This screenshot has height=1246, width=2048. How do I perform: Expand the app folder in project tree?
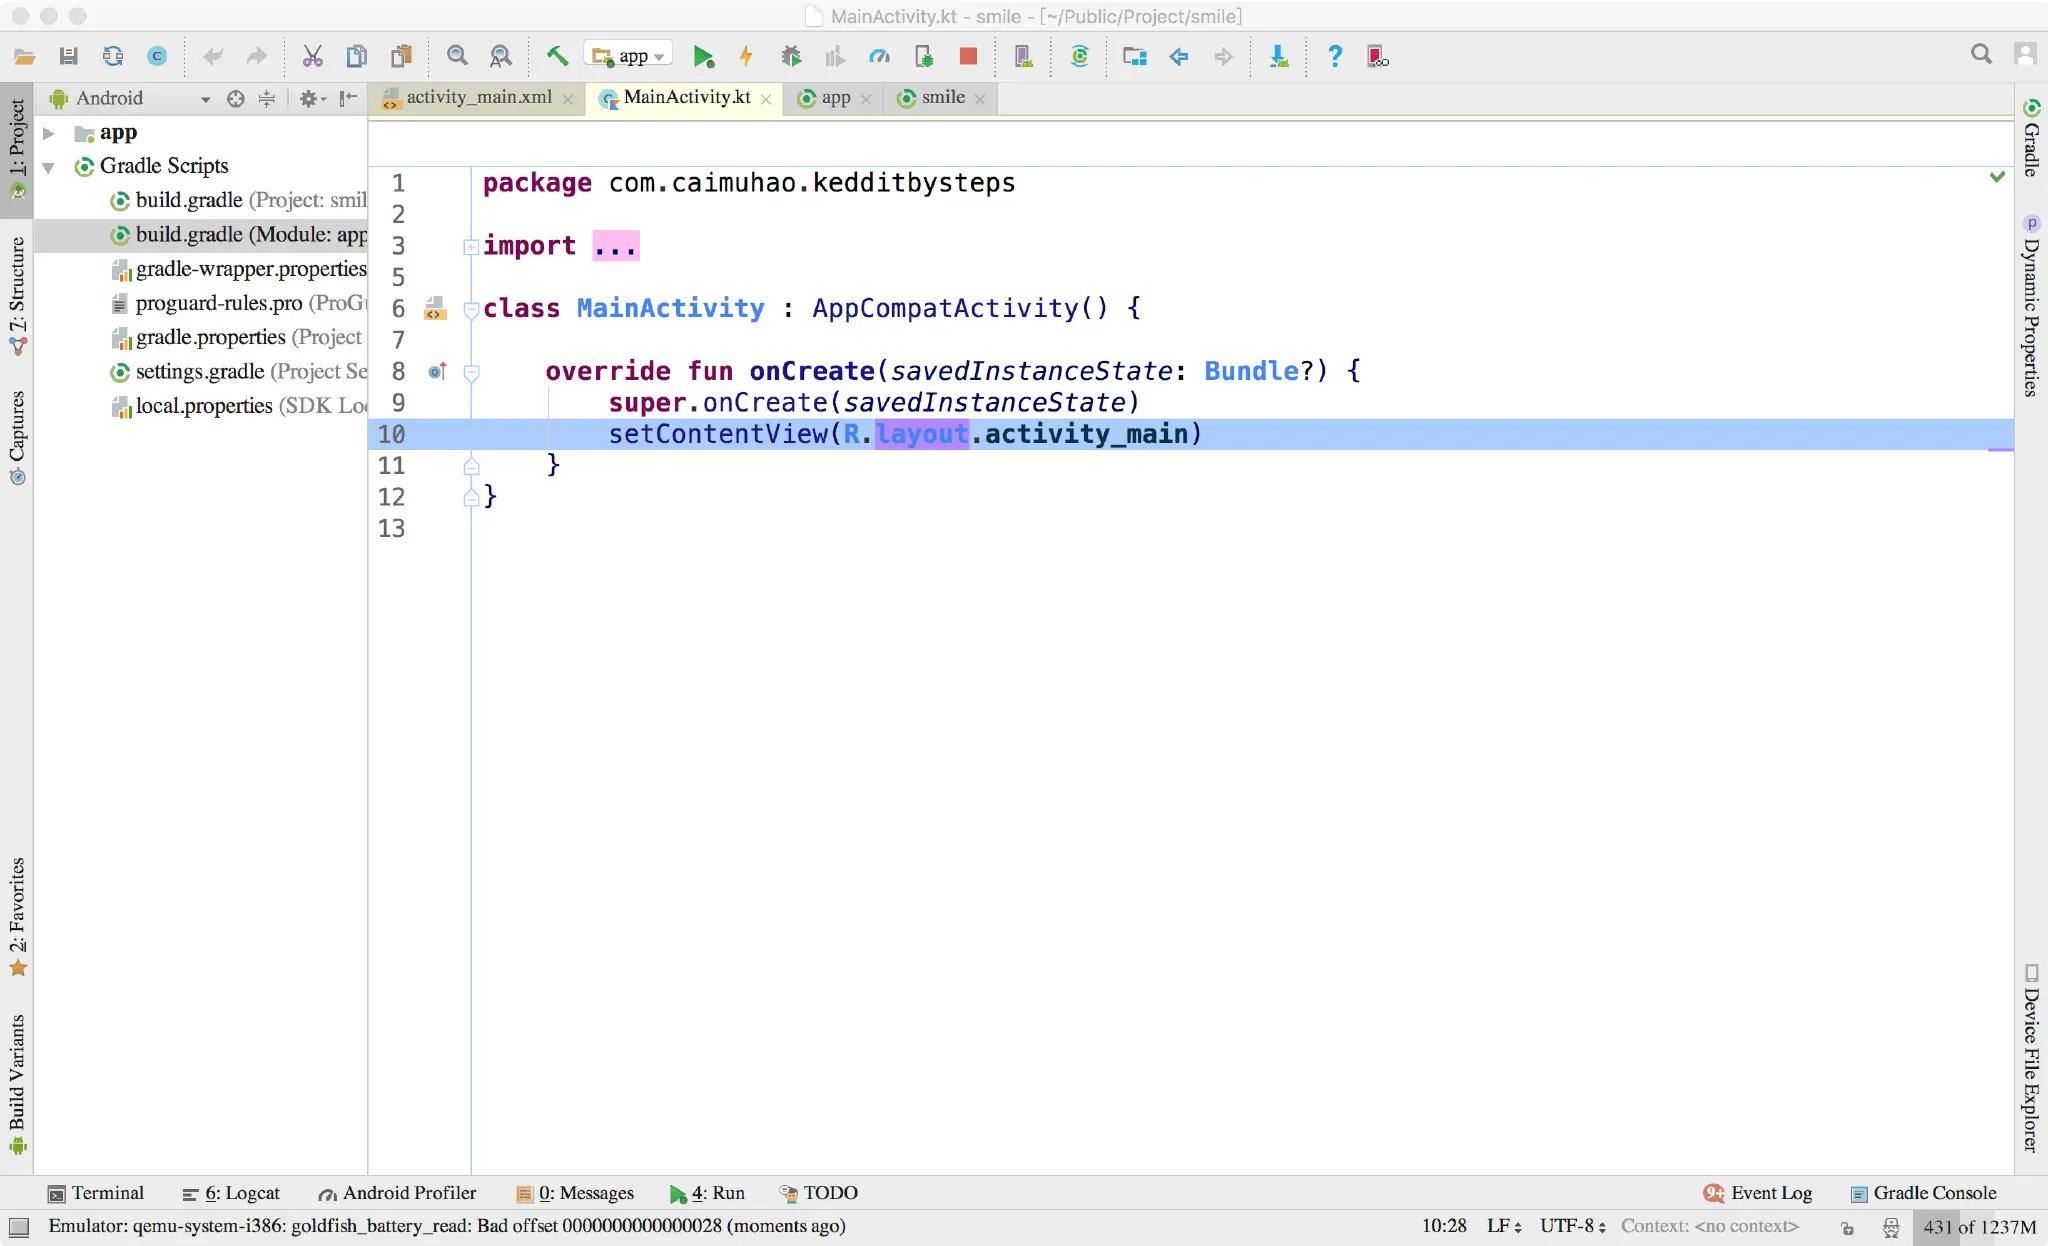(x=48, y=133)
